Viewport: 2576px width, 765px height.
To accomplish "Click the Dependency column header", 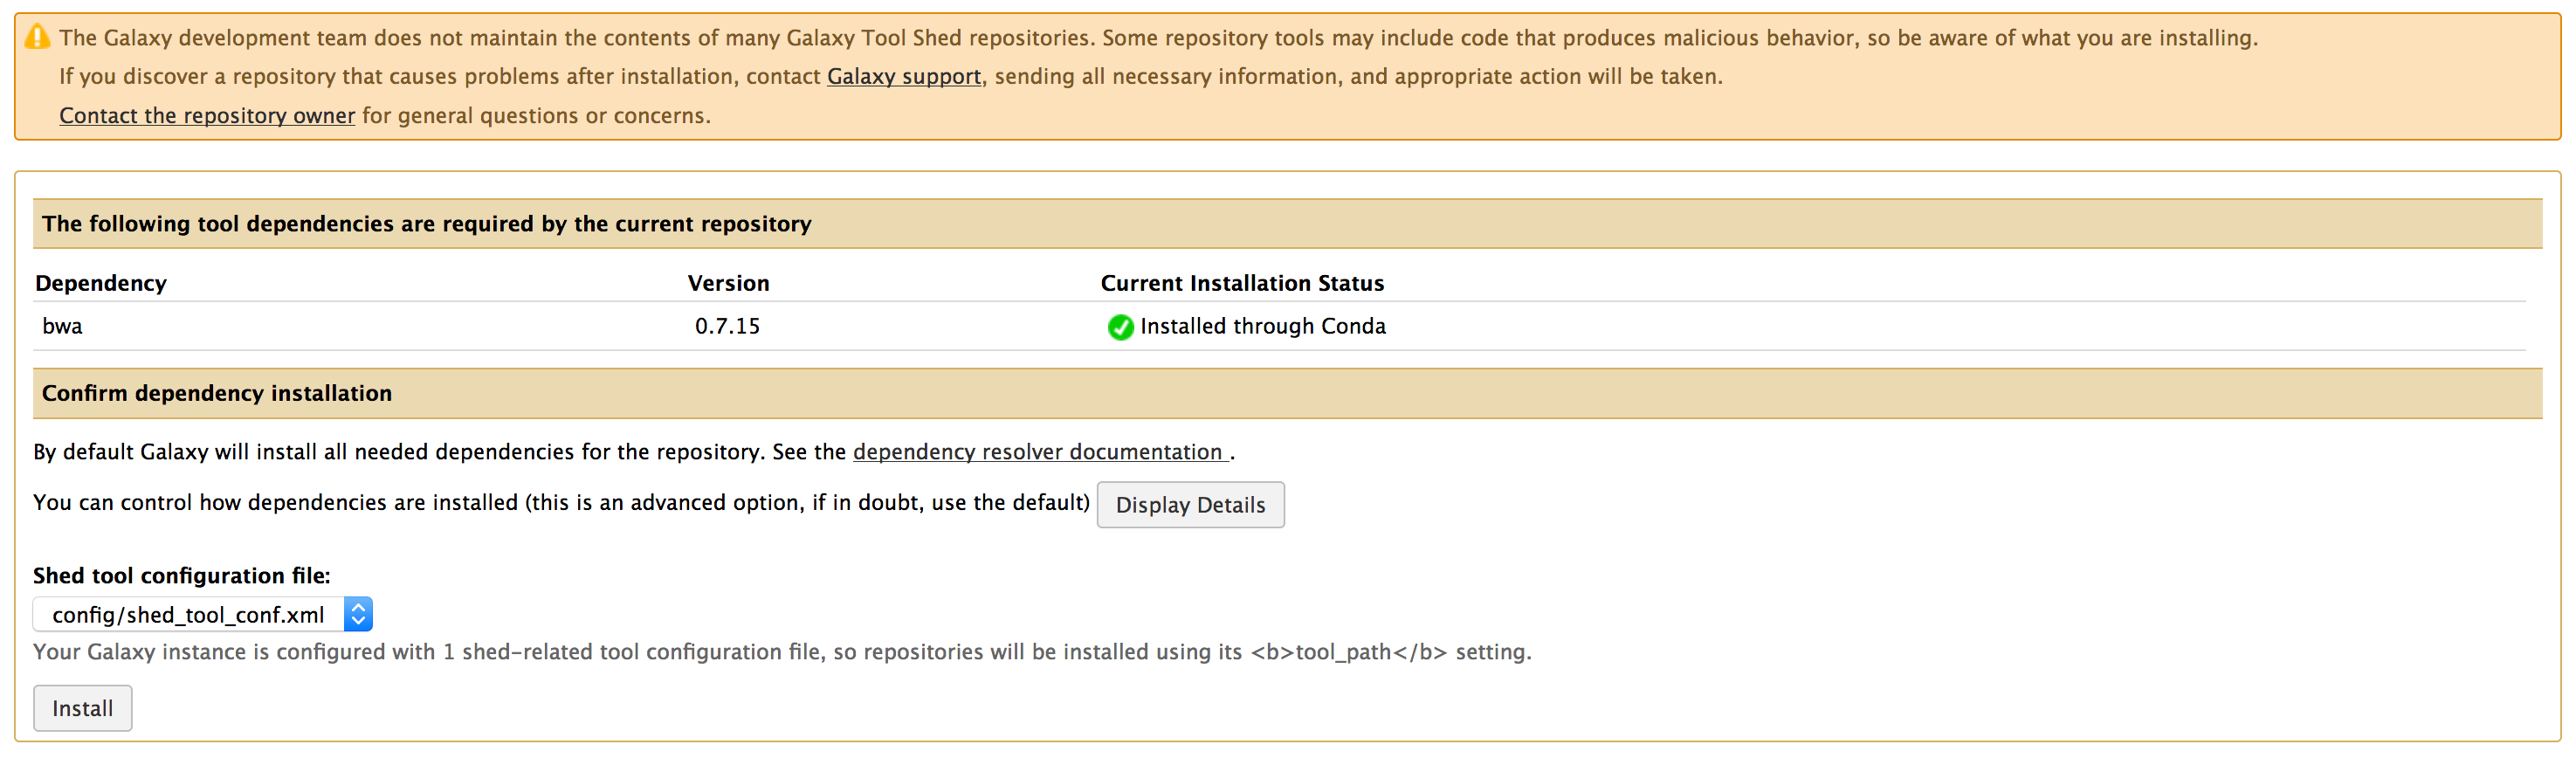I will click(101, 284).
